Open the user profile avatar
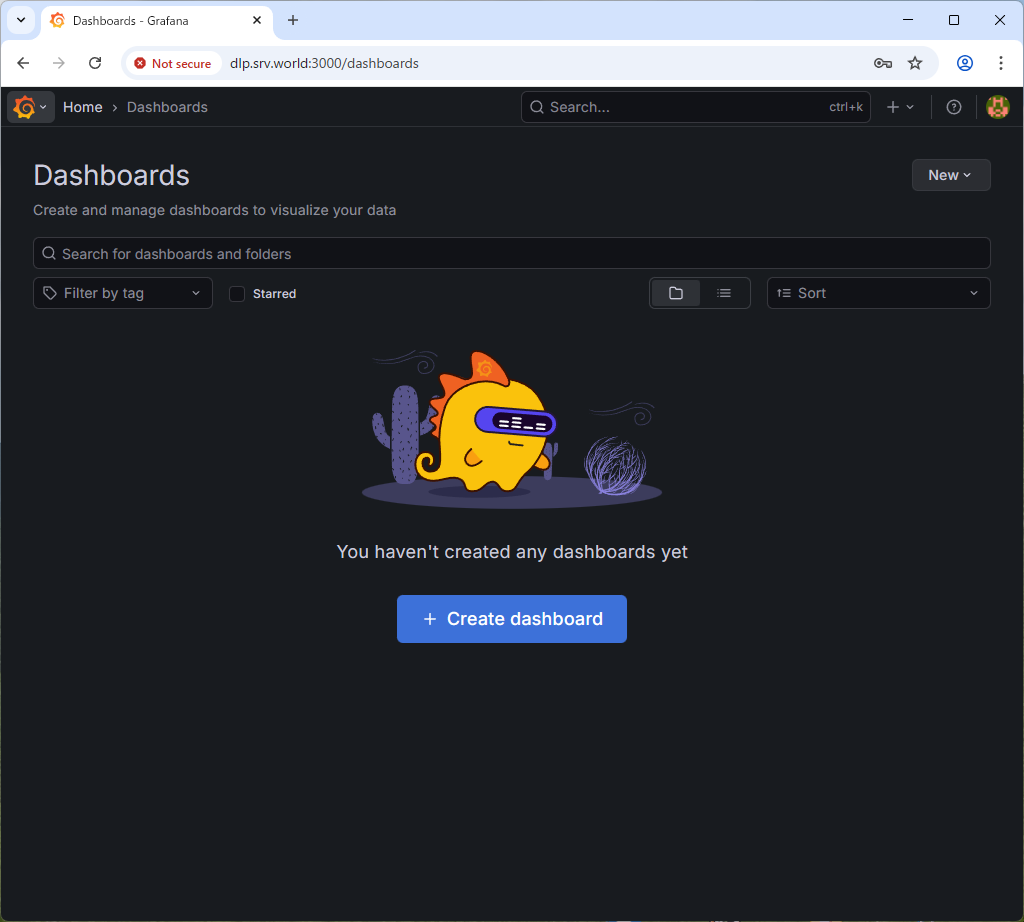The image size is (1024, 922). [997, 107]
